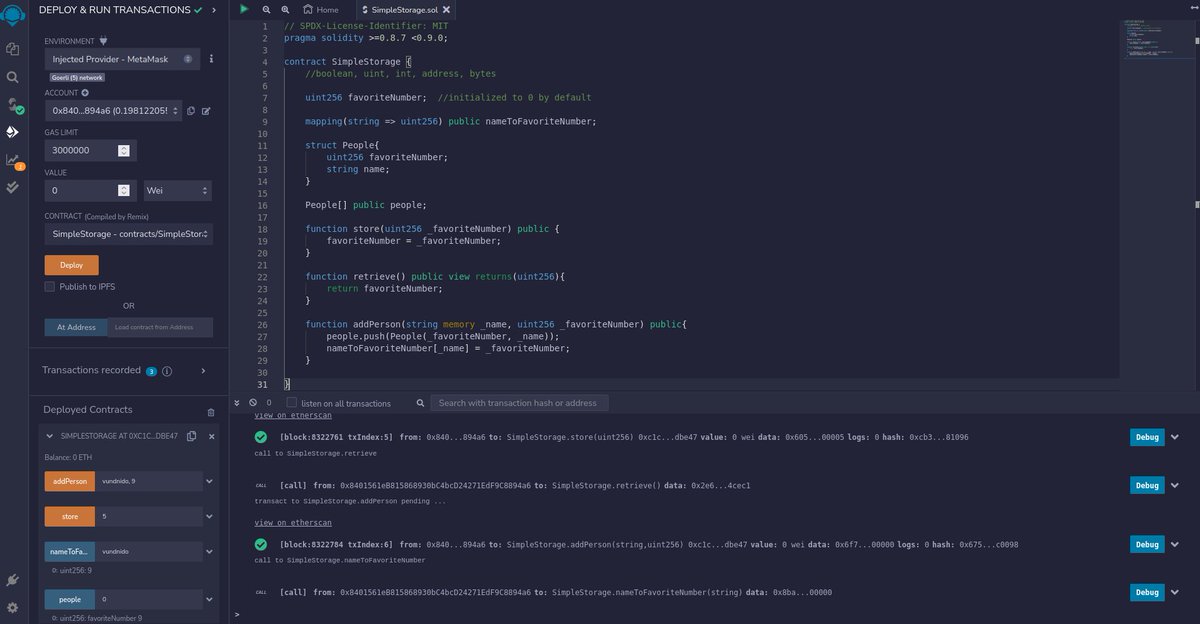Viewport: 1200px width, 624px height.
Task: Click the Remix logo at top-left
Action: [x=13, y=13]
